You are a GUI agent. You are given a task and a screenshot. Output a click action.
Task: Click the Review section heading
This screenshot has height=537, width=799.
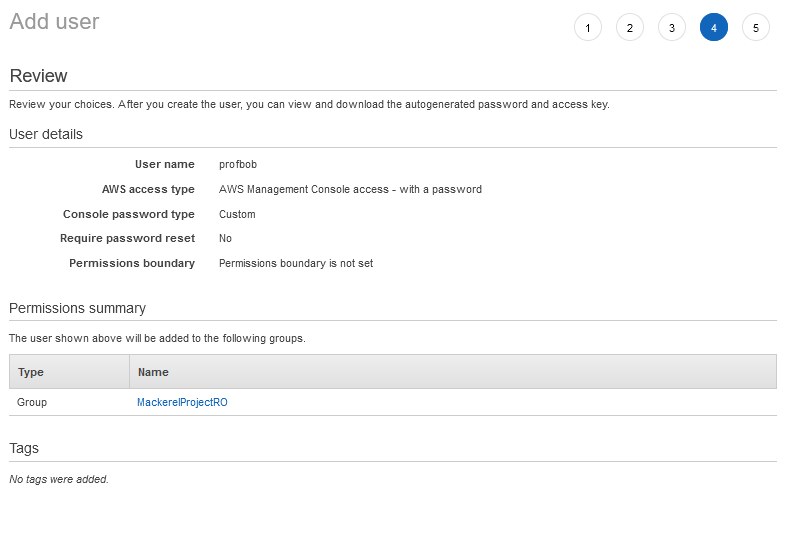(x=38, y=76)
